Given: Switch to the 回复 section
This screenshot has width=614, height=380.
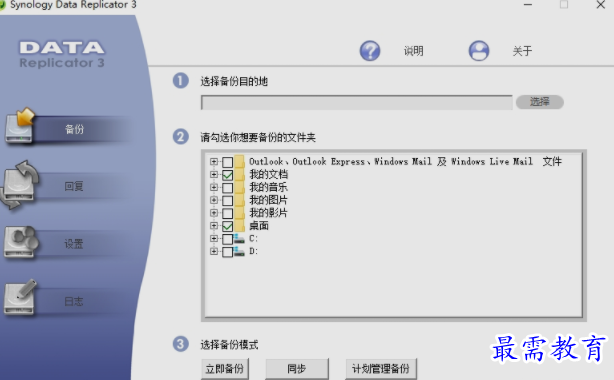Looking at the screenshot, I should tap(74, 186).
